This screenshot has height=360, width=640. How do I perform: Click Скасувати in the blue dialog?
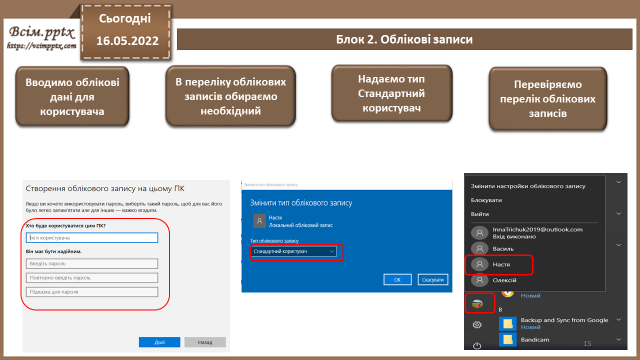click(433, 280)
